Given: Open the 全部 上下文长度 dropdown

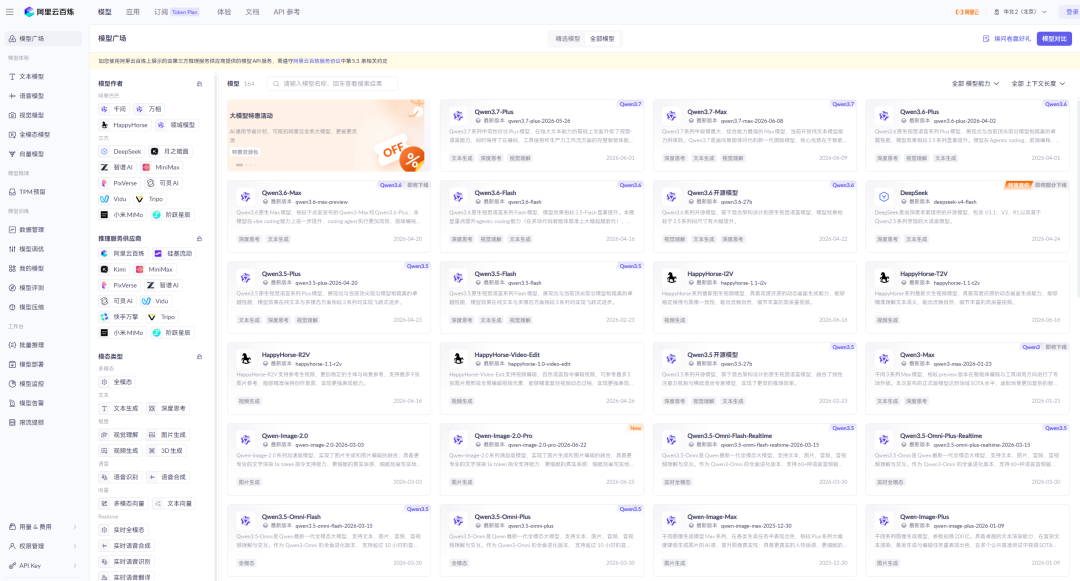Looking at the screenshot, I should tap(1038, 84).
